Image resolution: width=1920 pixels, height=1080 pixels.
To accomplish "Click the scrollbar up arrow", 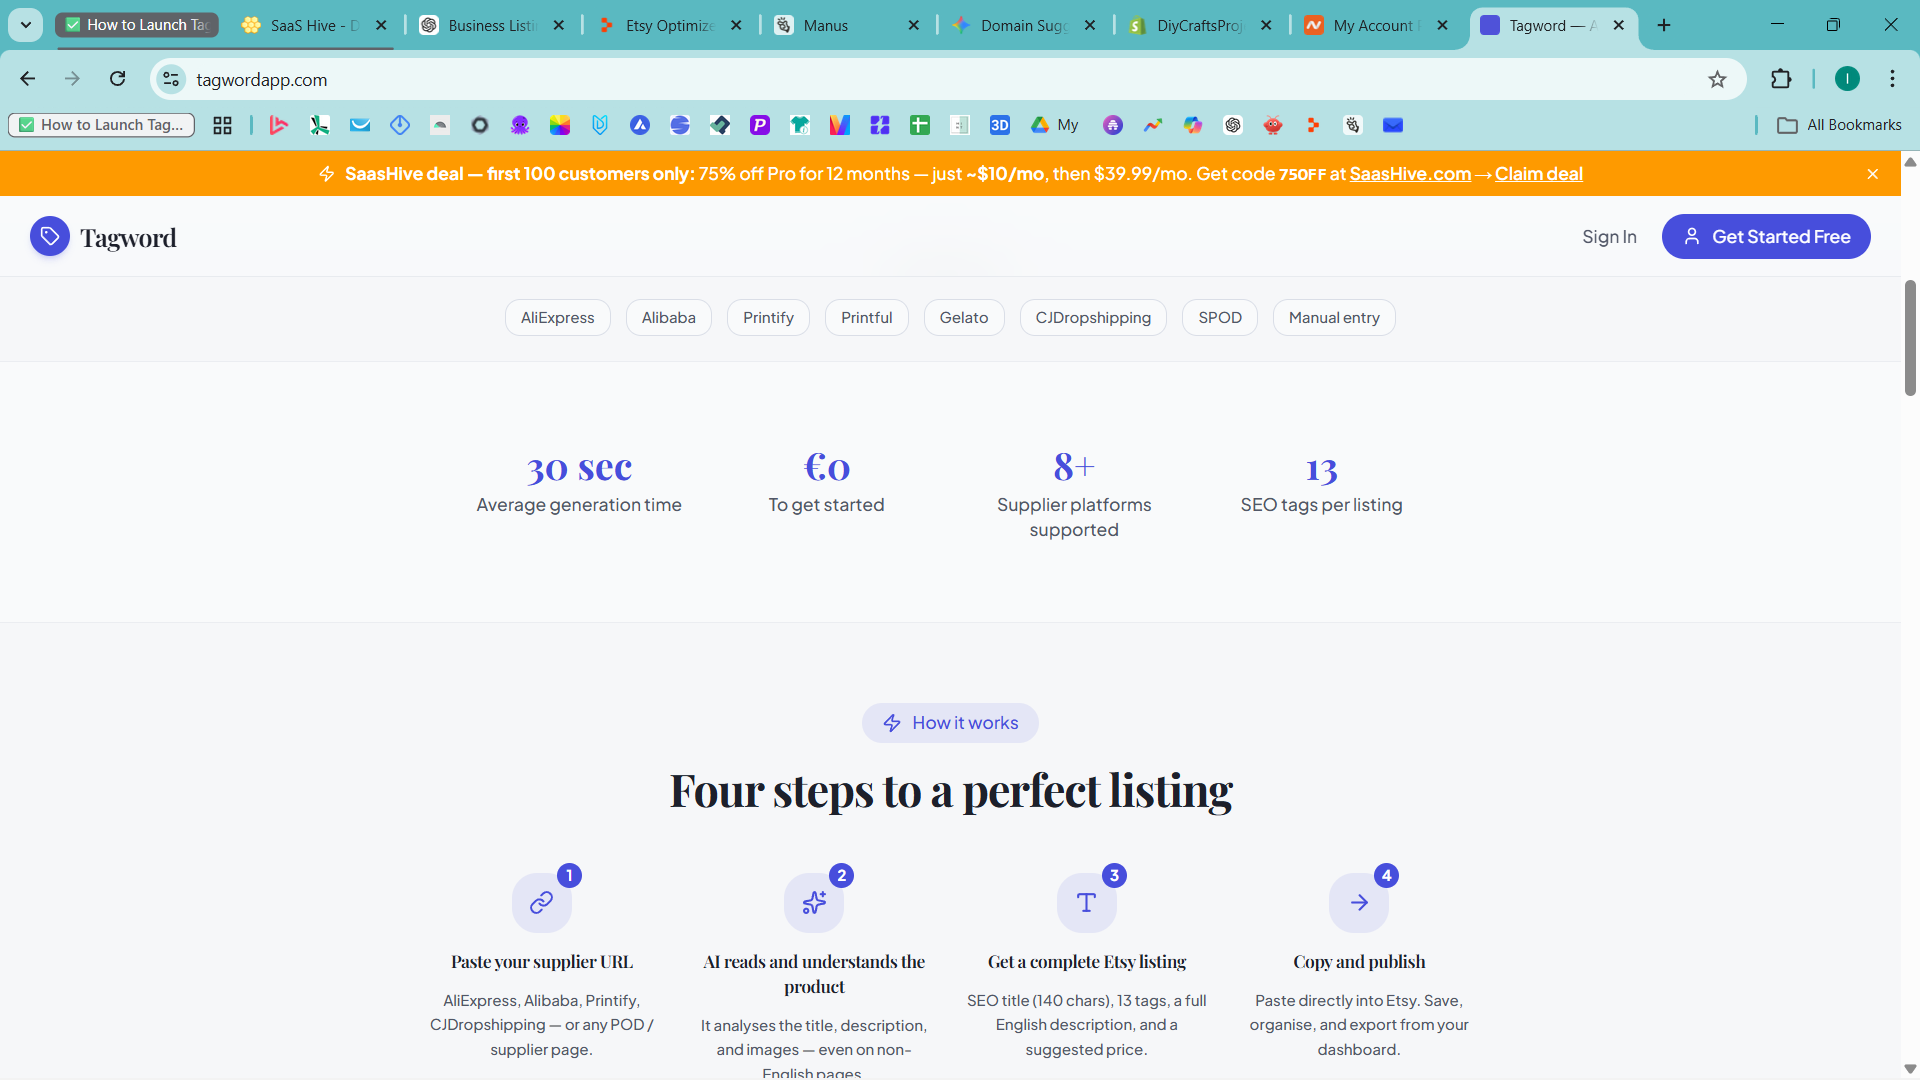I will 1910,161.
